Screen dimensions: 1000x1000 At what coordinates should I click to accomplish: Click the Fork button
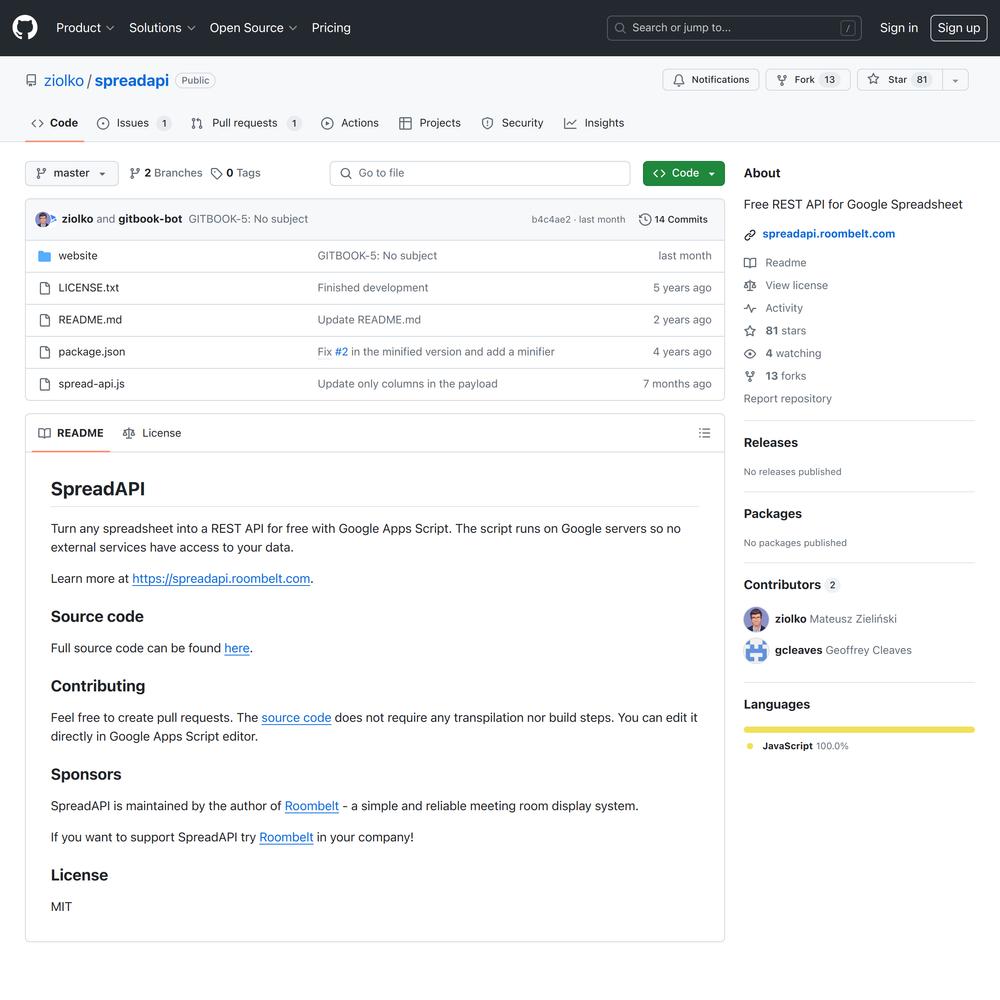807,80
